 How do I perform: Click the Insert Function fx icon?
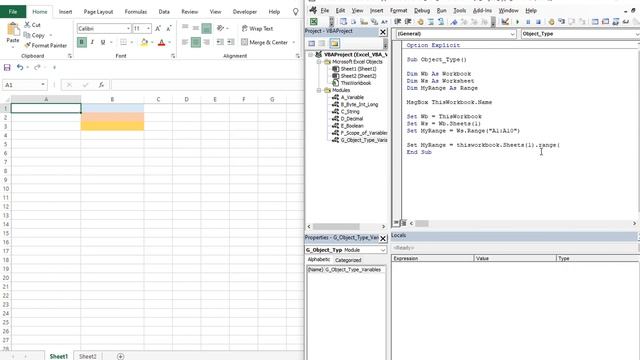(x=101, y=85)
